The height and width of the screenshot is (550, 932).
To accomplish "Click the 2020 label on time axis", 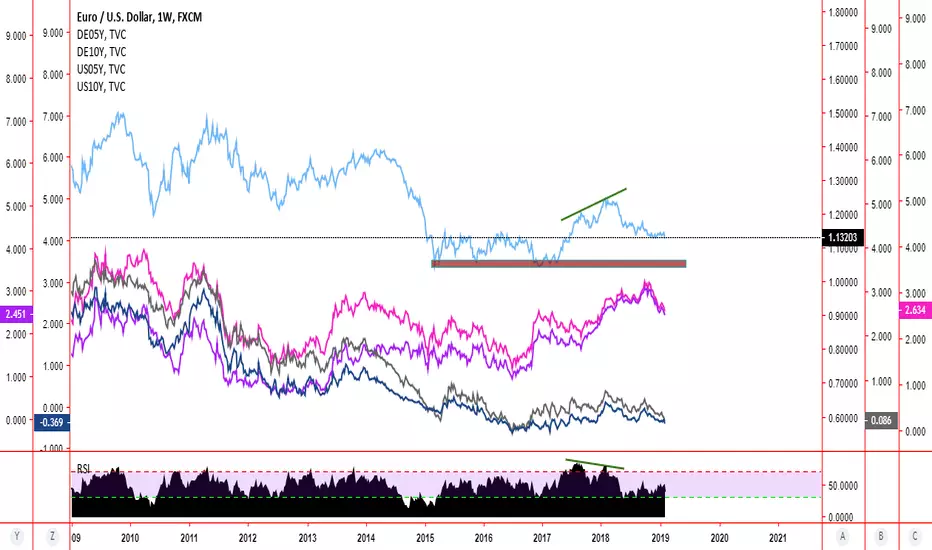I will (x=719, y=538).
